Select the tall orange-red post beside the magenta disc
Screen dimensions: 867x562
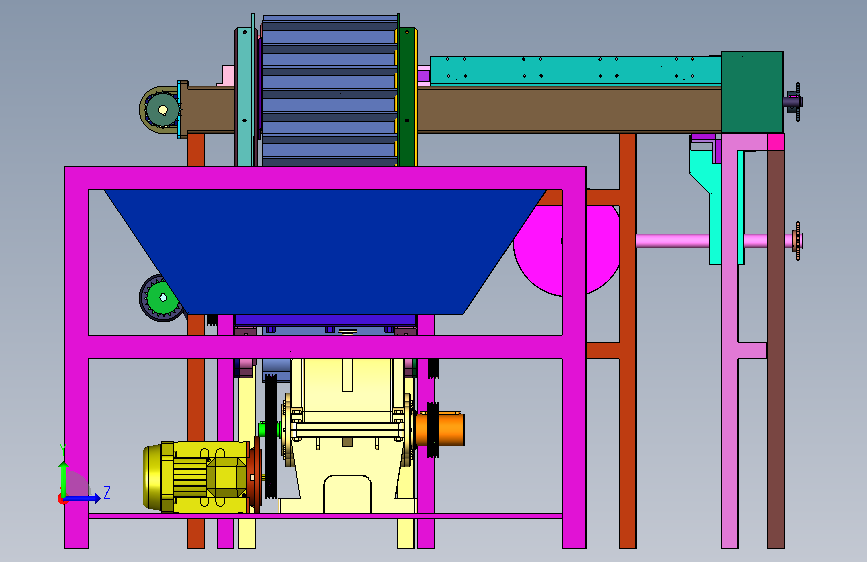pos(628,341)
